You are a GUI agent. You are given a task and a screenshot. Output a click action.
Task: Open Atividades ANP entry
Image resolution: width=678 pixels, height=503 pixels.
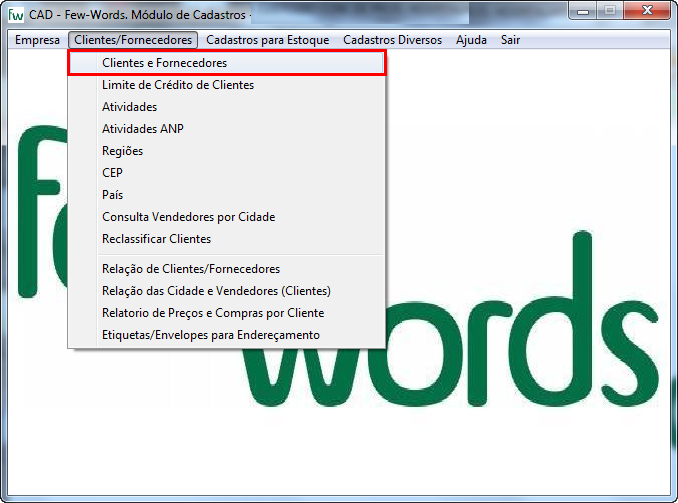pos(227,129)
